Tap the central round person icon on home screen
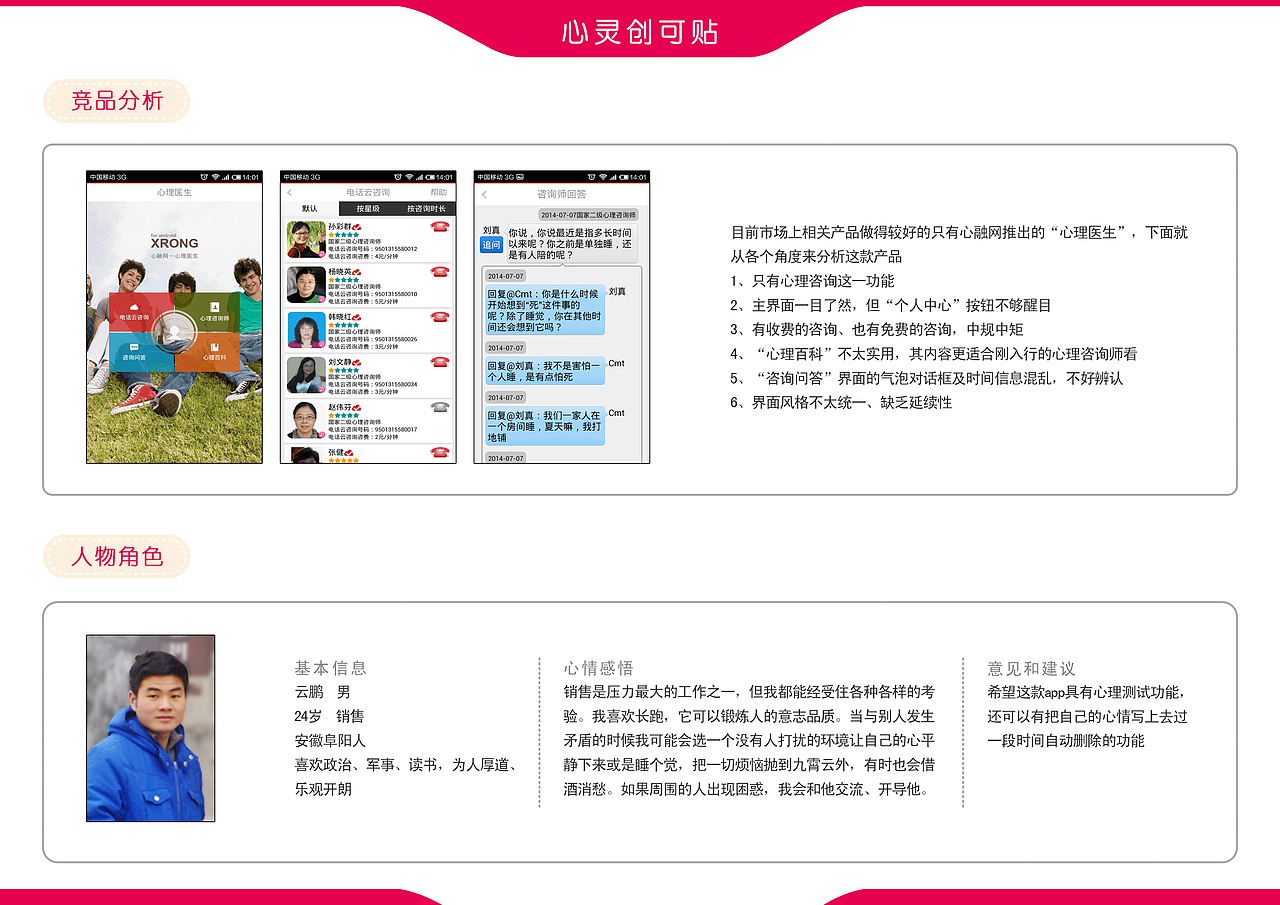The height and width of the screenshot is (905, 1280). pyautogui.click(x=175, y=330)
